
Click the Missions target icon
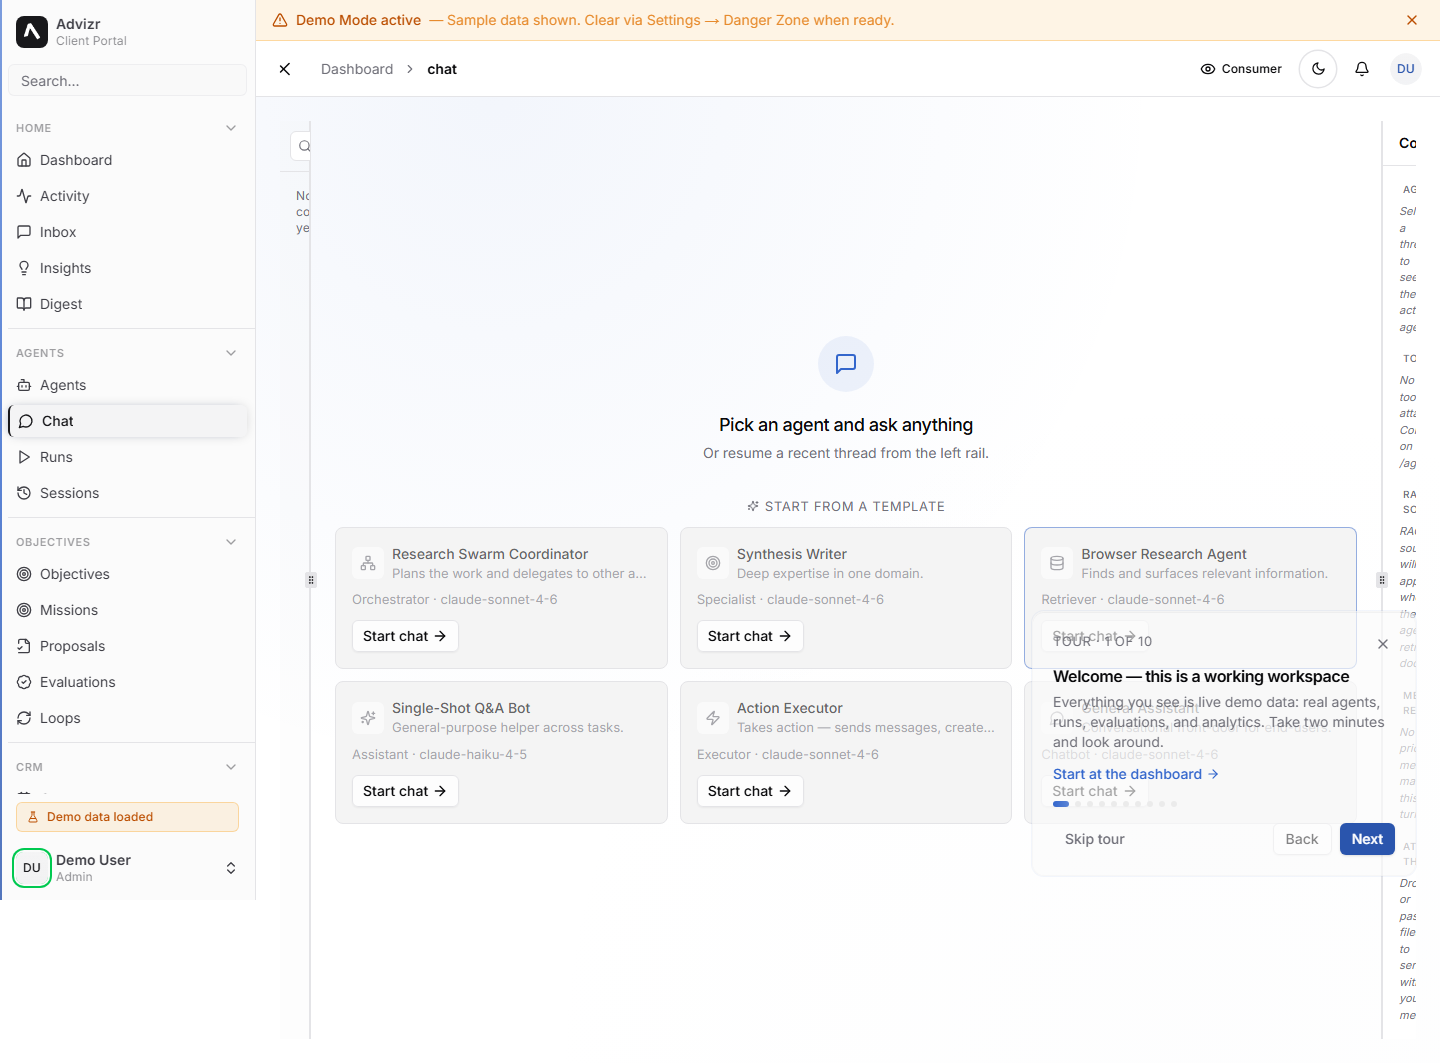pyautogui.click(x=24, y=610)
